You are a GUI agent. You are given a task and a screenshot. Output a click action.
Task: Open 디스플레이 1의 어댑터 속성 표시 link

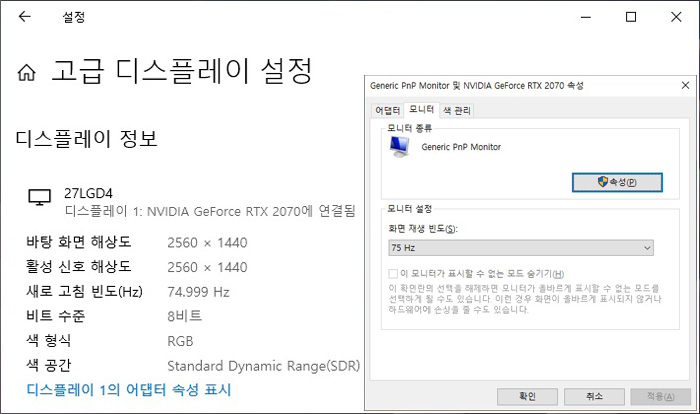tap(128, 389)
